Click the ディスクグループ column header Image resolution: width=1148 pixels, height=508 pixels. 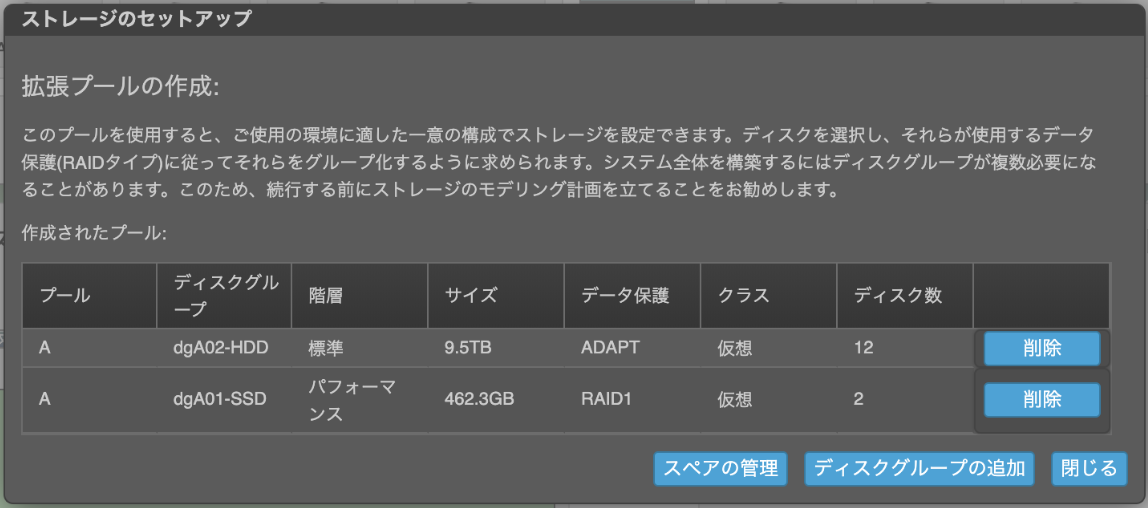[223, 296]
